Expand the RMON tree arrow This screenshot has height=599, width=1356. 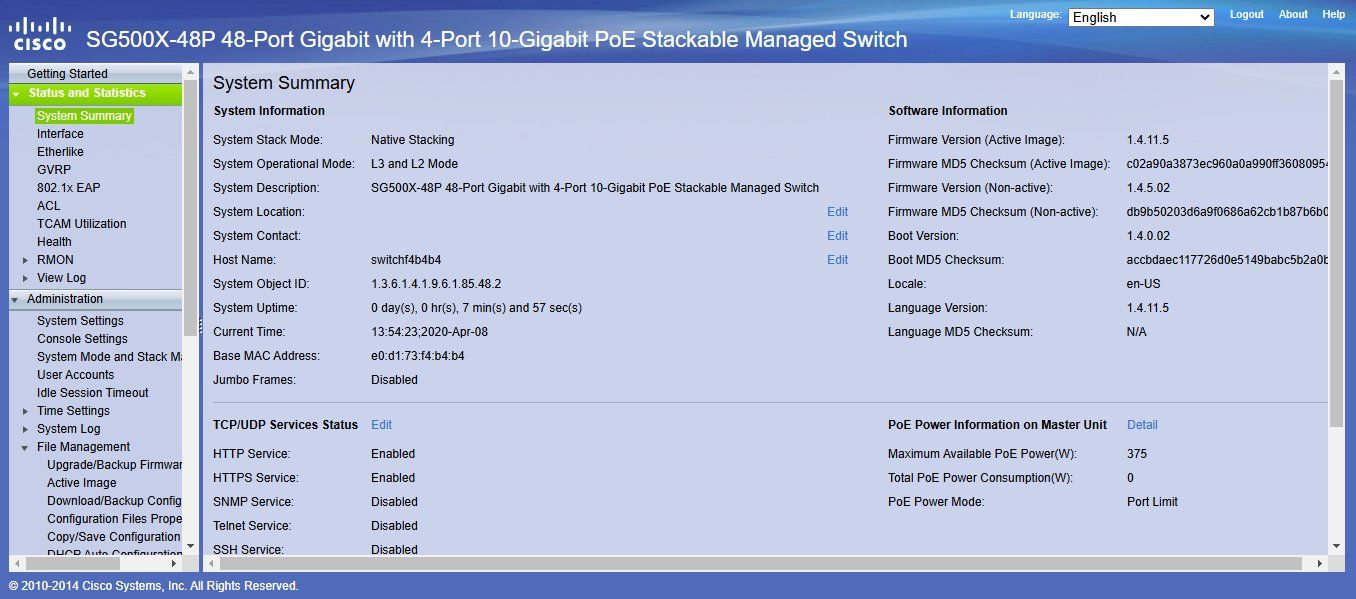(26, 260)
